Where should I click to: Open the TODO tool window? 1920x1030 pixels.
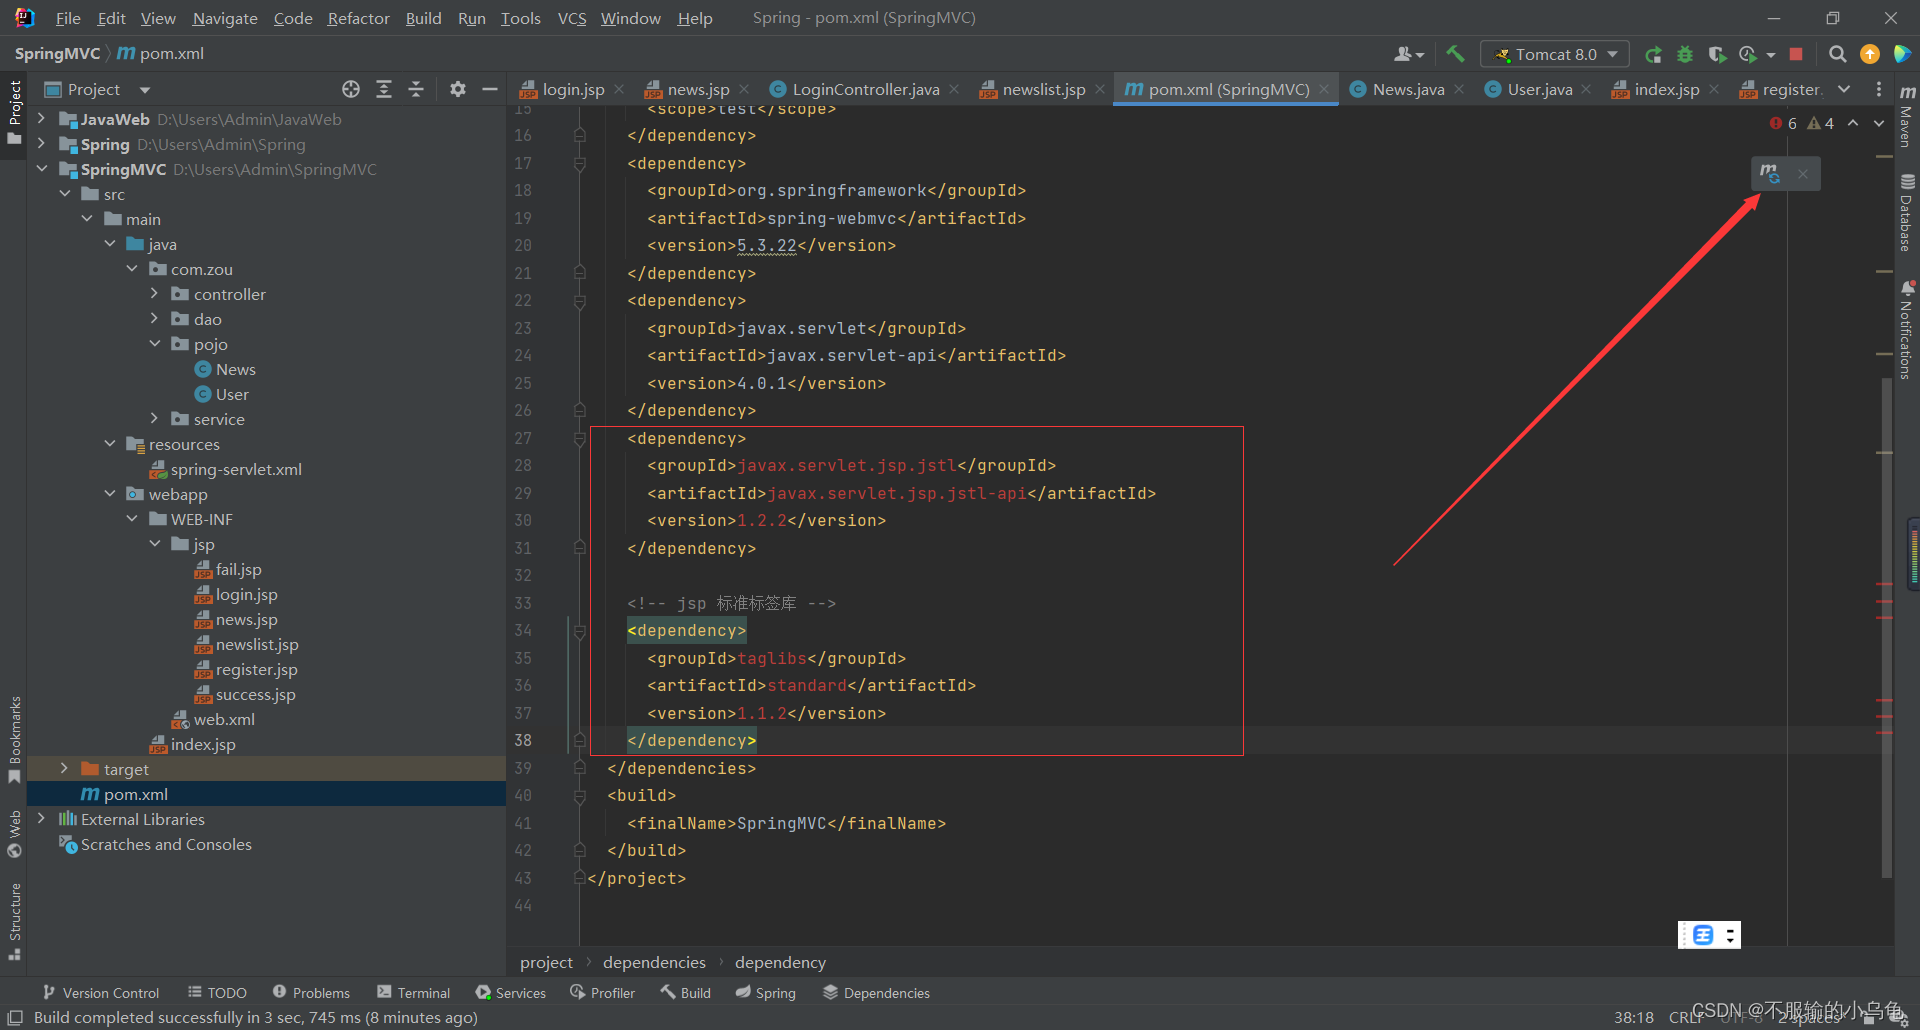click(x=217, y=992)
